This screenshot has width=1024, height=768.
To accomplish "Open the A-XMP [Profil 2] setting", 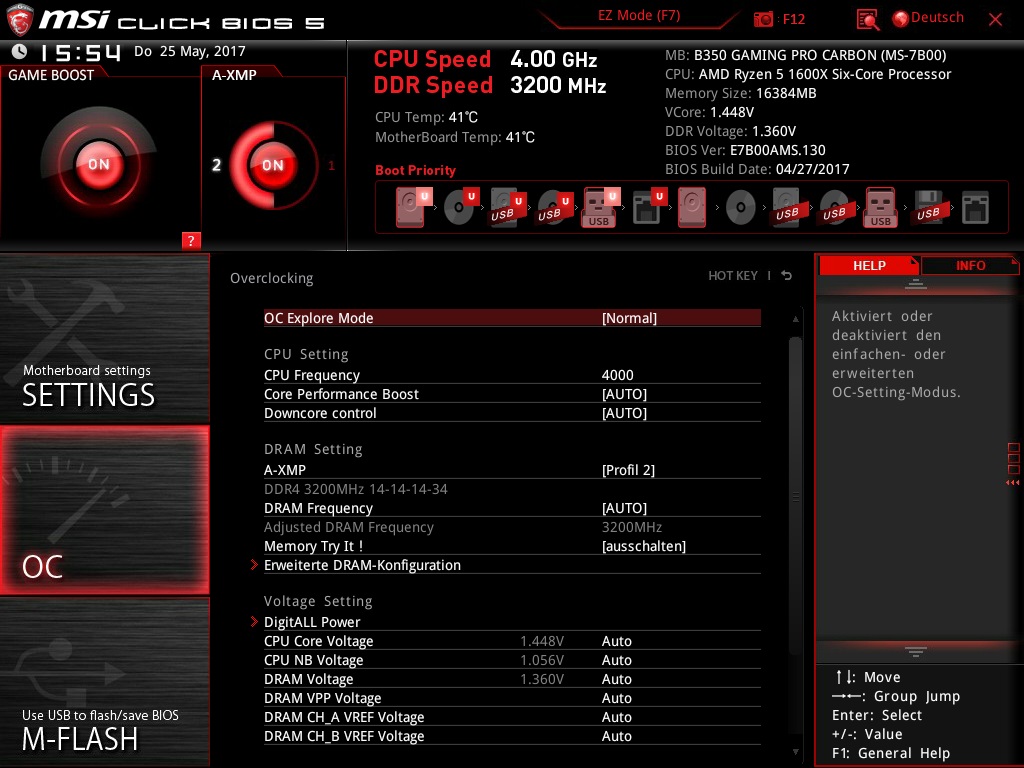I will click(512, 470).
